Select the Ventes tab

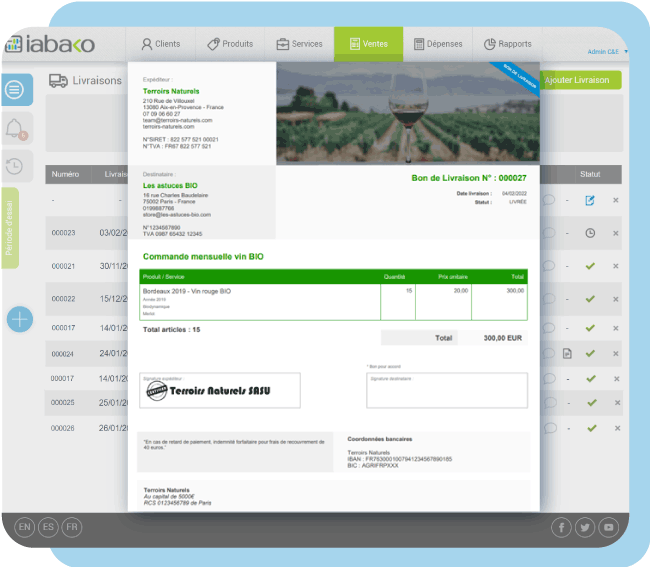click(369, 44)
